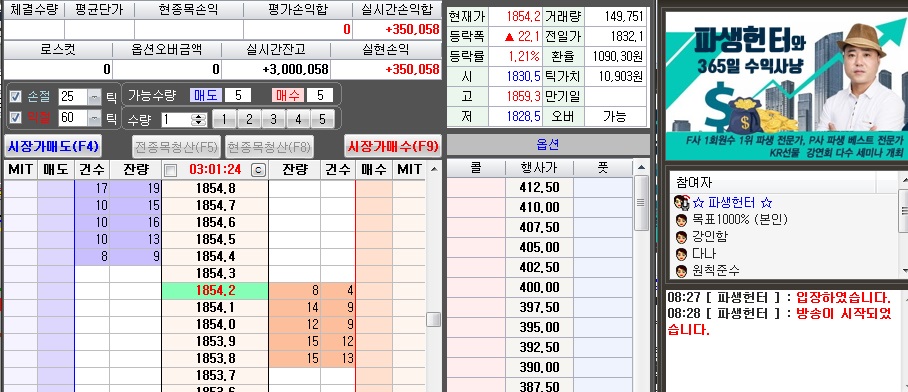Screen dimensions: 908x392
Task: Select strike price 395.00
Action: click(x=540, y=328)
